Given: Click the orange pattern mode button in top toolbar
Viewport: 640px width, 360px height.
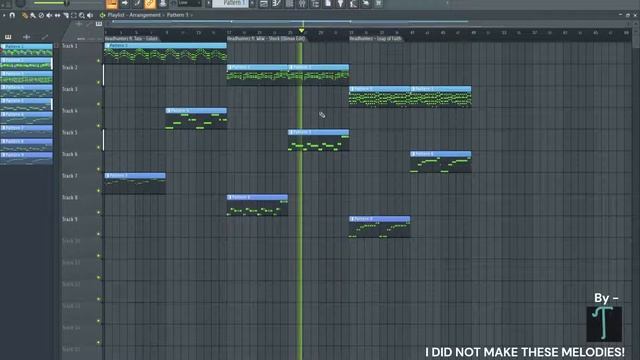Looking at the screenshot, I should (x=111, y=4).
